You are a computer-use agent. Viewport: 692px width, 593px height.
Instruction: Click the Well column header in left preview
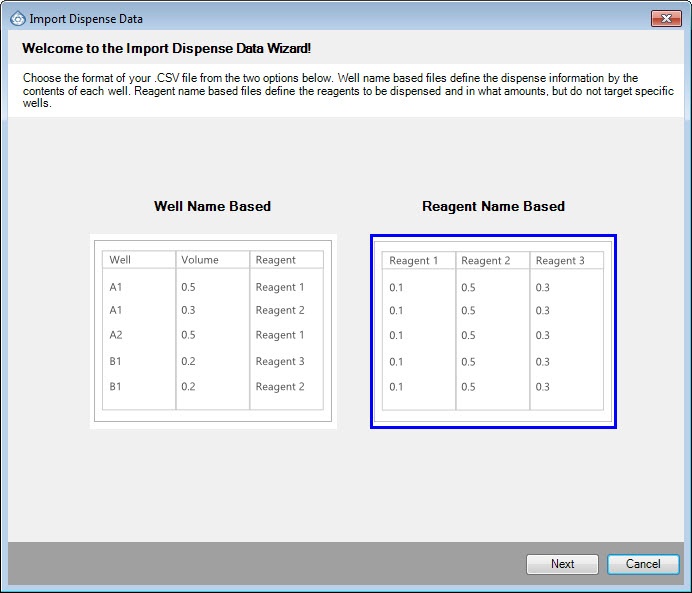120,260
